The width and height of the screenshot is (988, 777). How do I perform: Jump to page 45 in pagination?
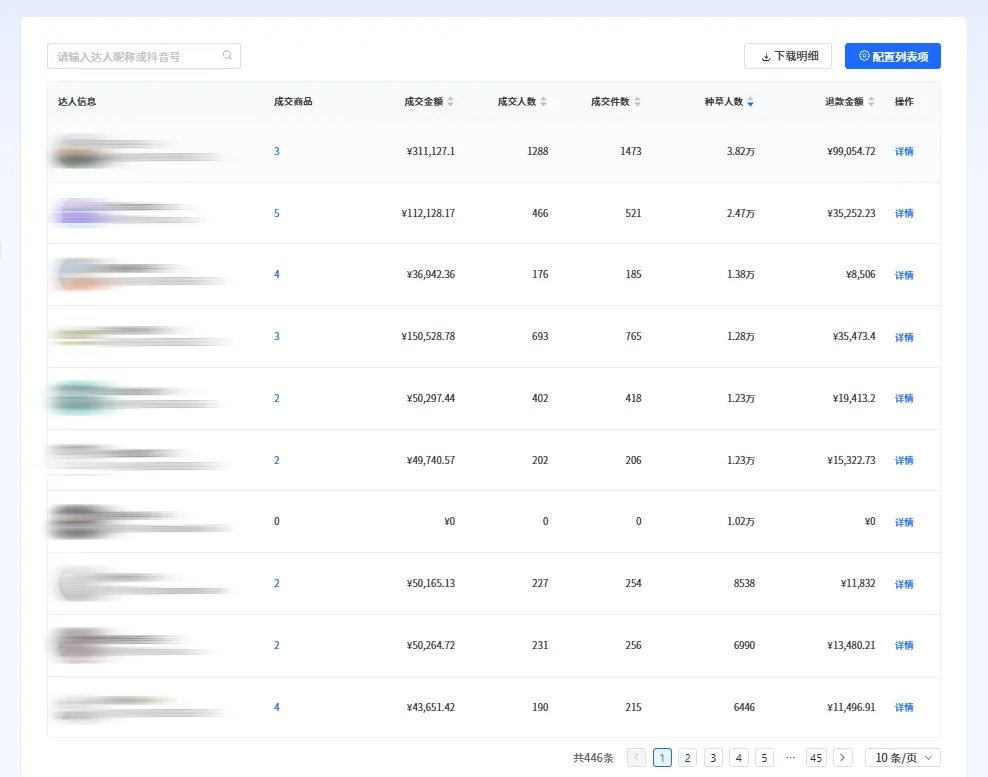click(816, 757)
